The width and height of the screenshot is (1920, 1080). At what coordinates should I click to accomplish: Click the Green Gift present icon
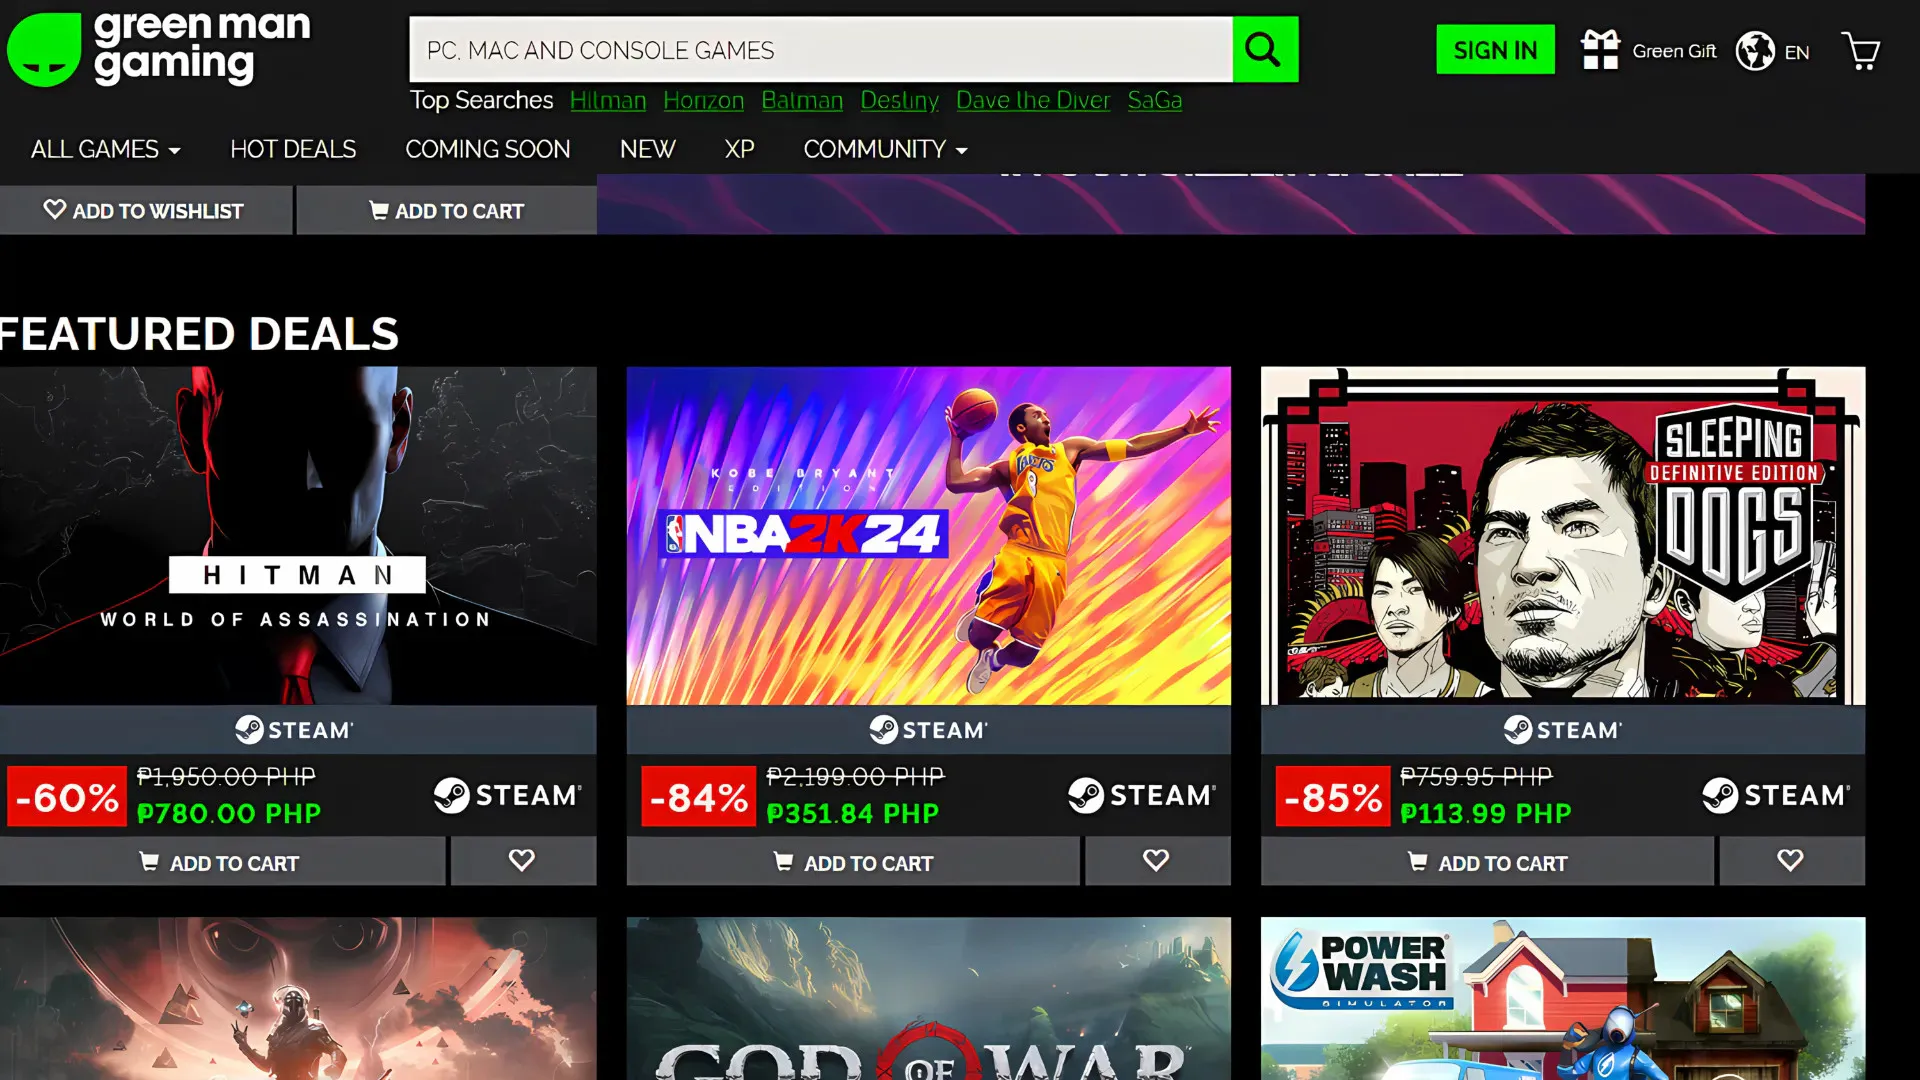pyautogui.click(x=1600, y=50)
